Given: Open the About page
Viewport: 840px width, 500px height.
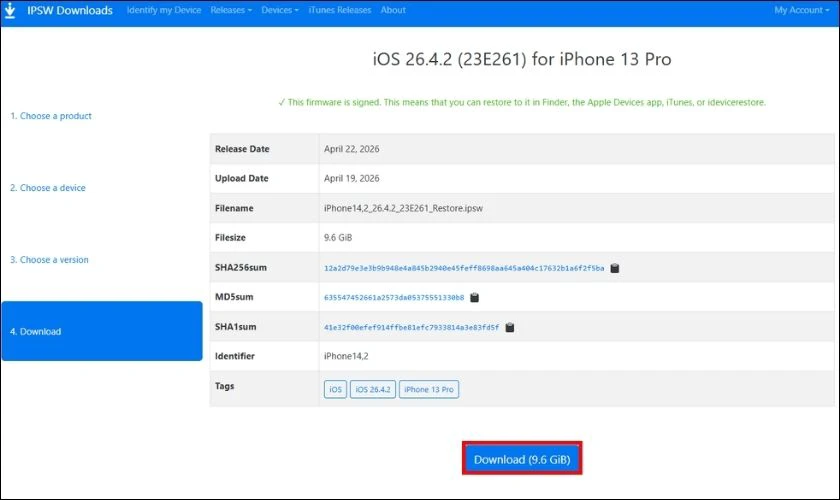Looking at the screenshot, I should click(393, 10).
